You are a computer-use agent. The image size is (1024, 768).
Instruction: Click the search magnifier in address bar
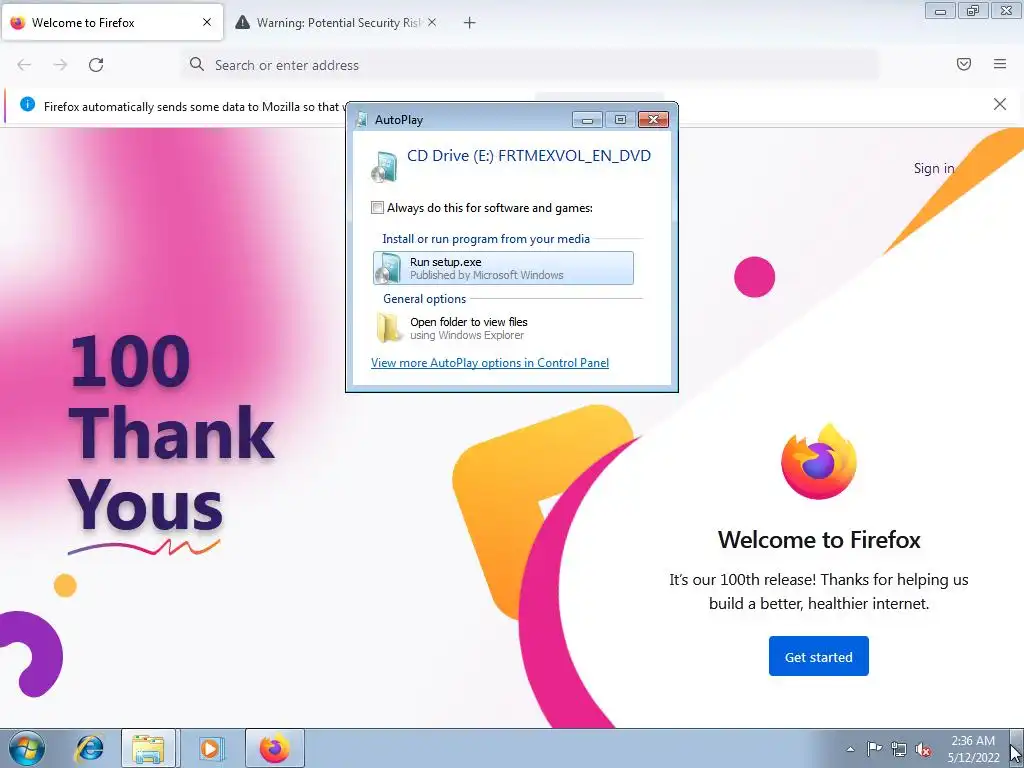[x=197, y=64]
